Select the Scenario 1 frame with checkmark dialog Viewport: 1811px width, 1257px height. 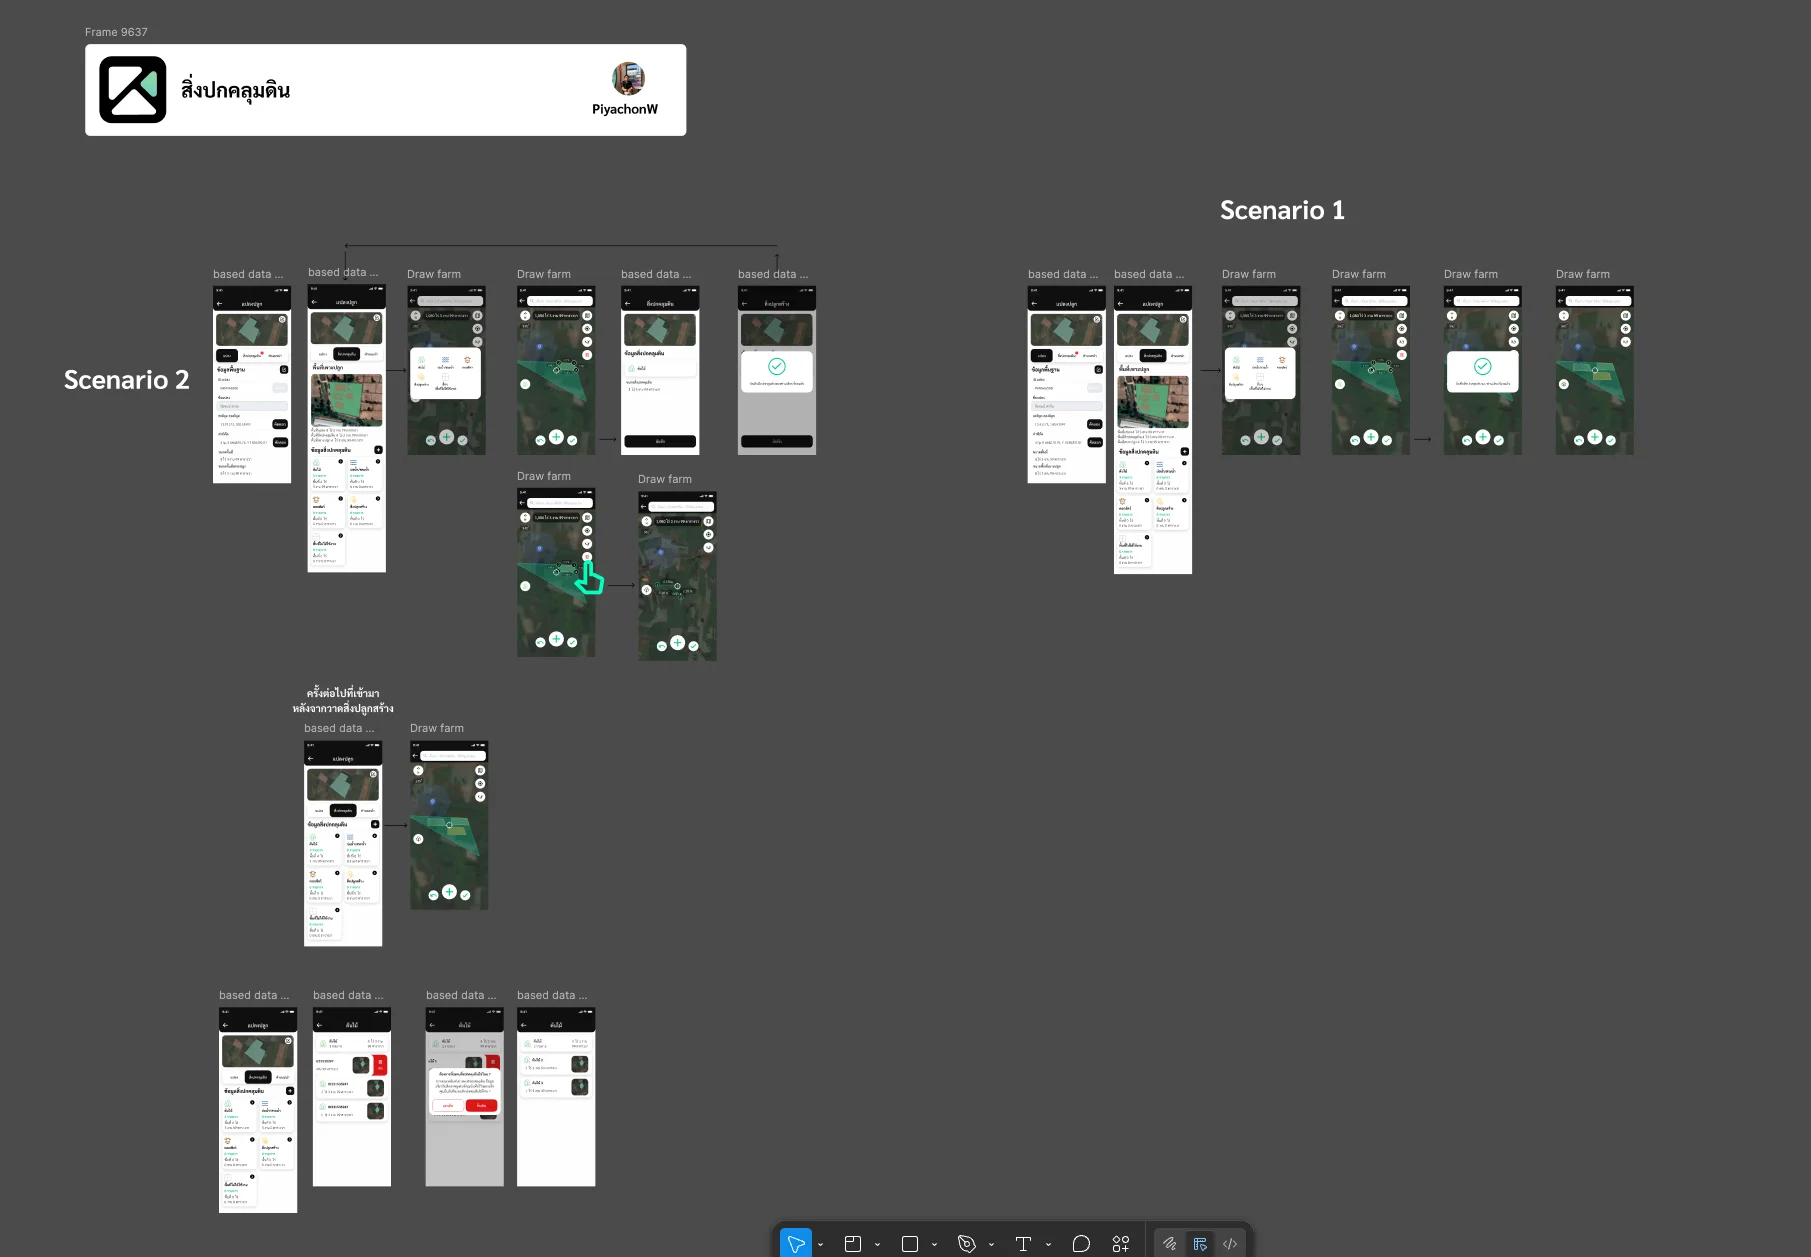[x=1483, y=370]
